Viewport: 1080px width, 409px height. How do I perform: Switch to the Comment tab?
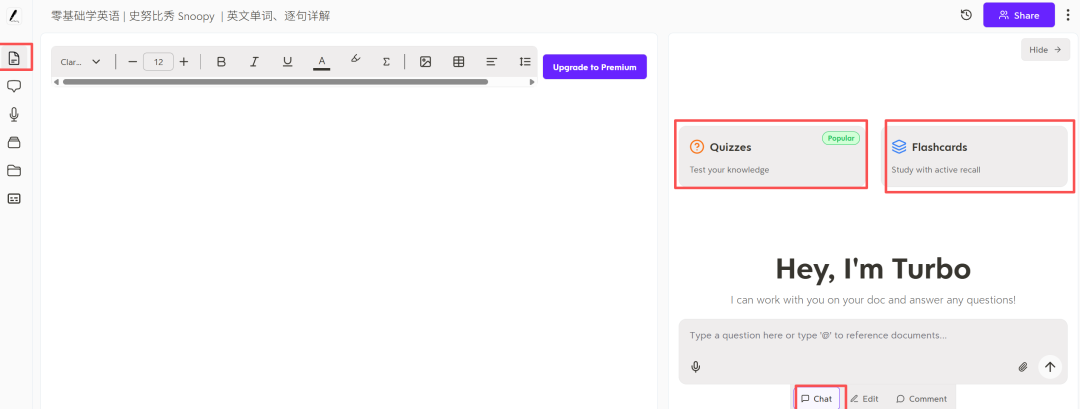[921, 398]
